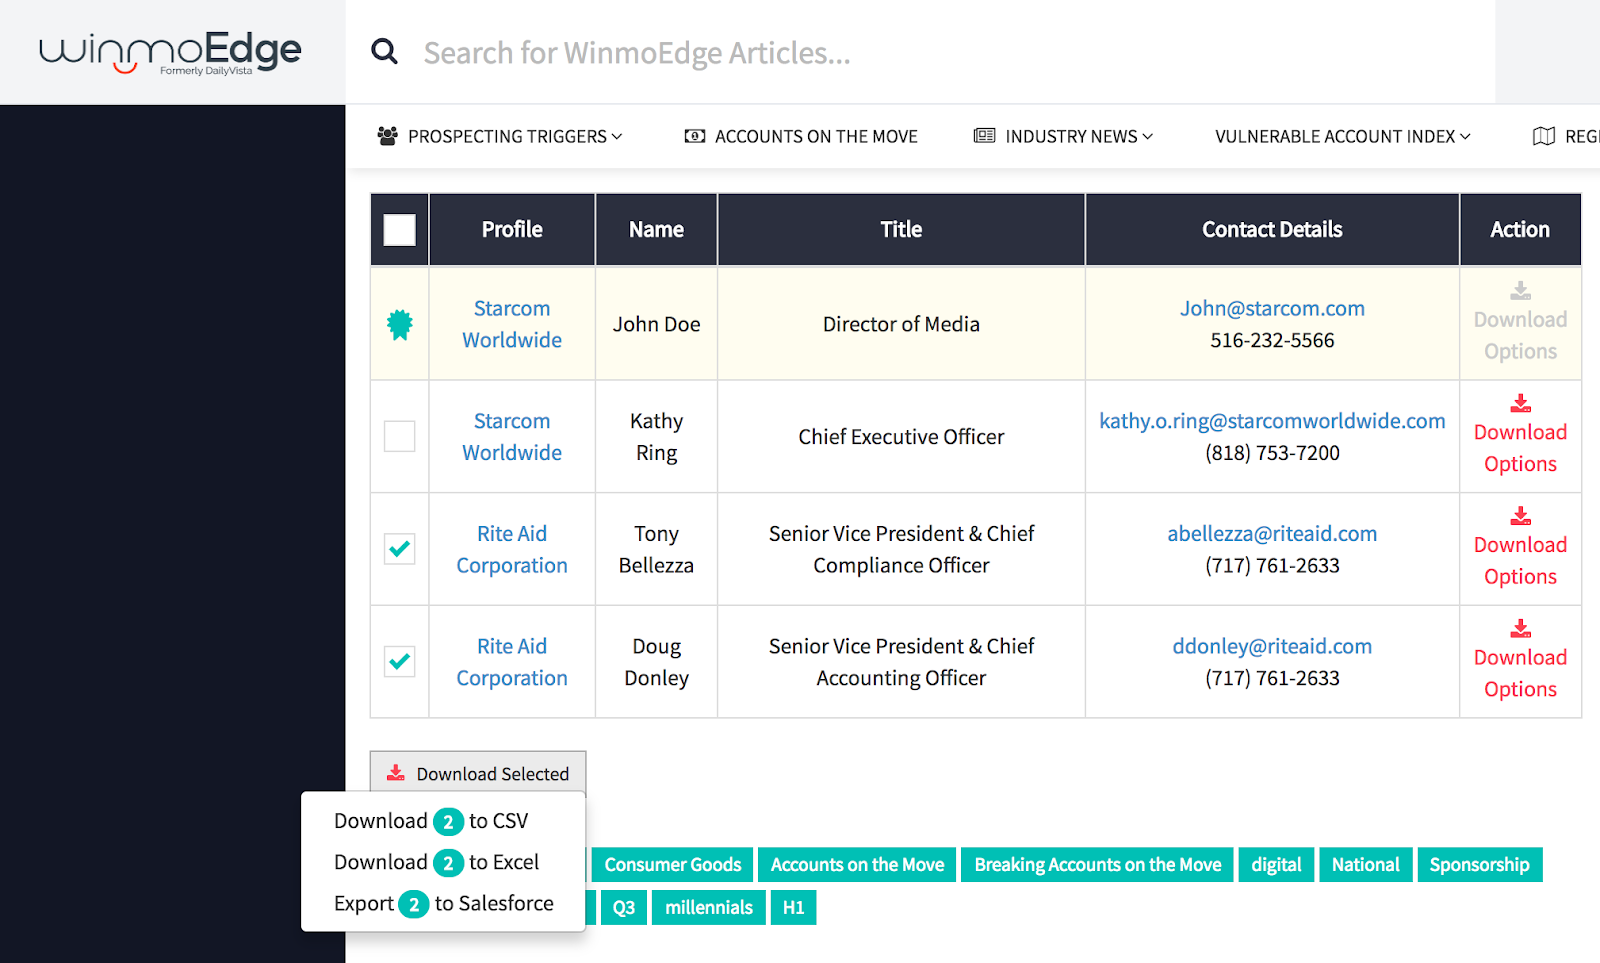The image size is (1600, 963).
Task: Click the Chief Executive Officer title cell
Action: 901,437
